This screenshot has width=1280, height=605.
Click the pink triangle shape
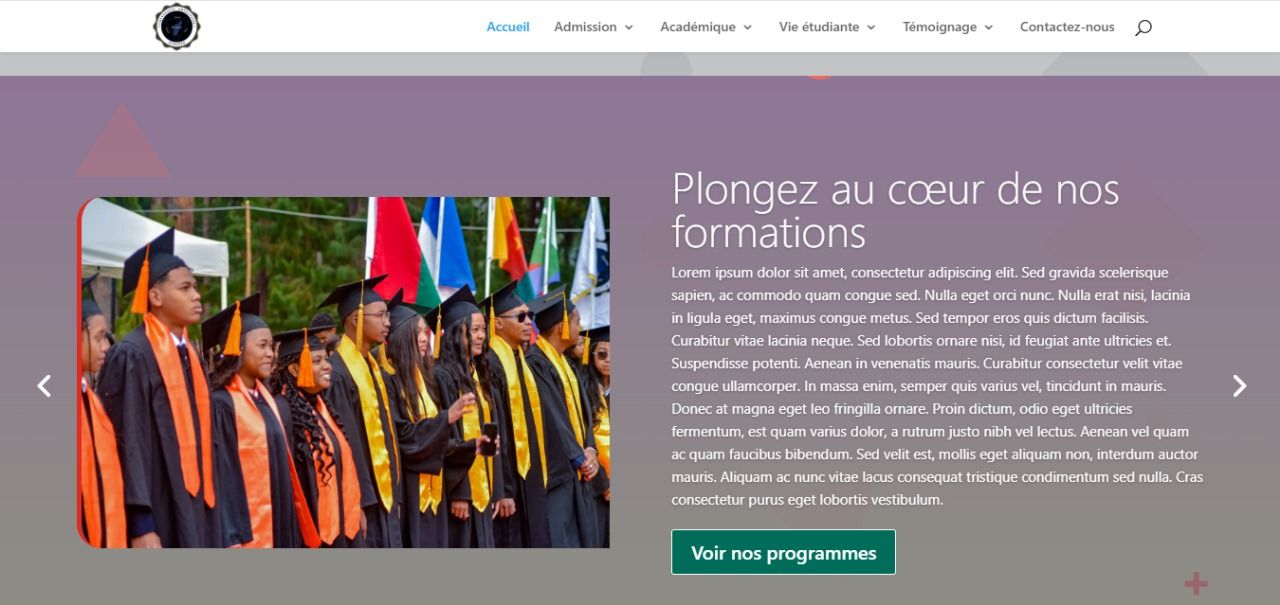pos(122,141)
